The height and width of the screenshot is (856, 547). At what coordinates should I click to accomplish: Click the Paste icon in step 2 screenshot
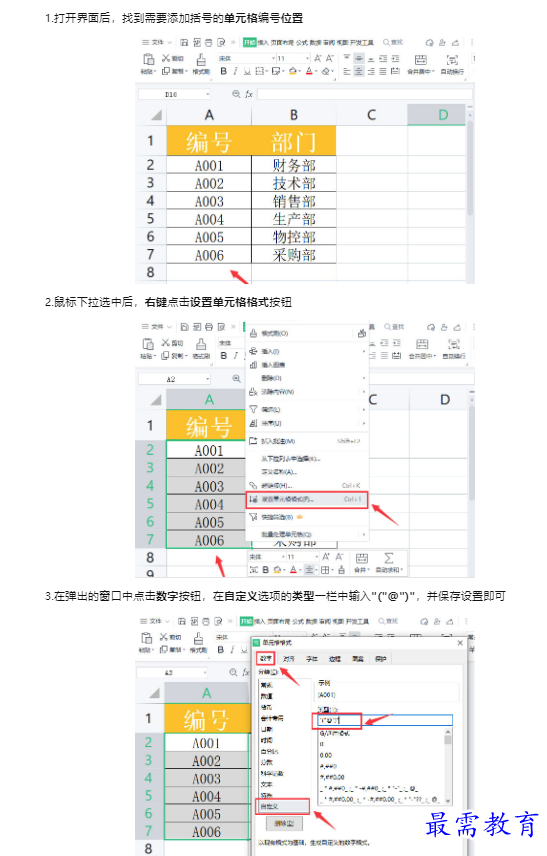[148, 344]
